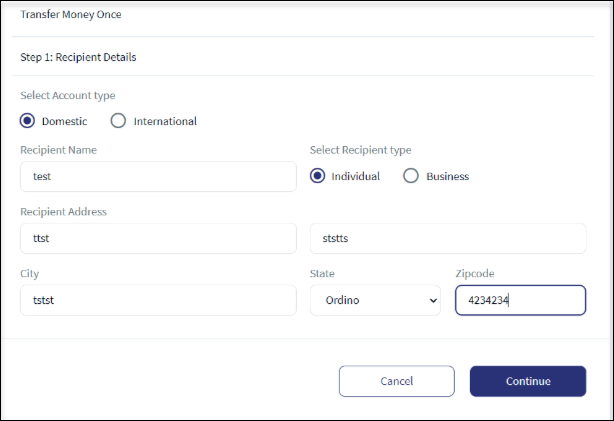Click the first Recipient Address field
Image resolution: width=614 pixels, height=421 pixels.
tap(158, 238)
